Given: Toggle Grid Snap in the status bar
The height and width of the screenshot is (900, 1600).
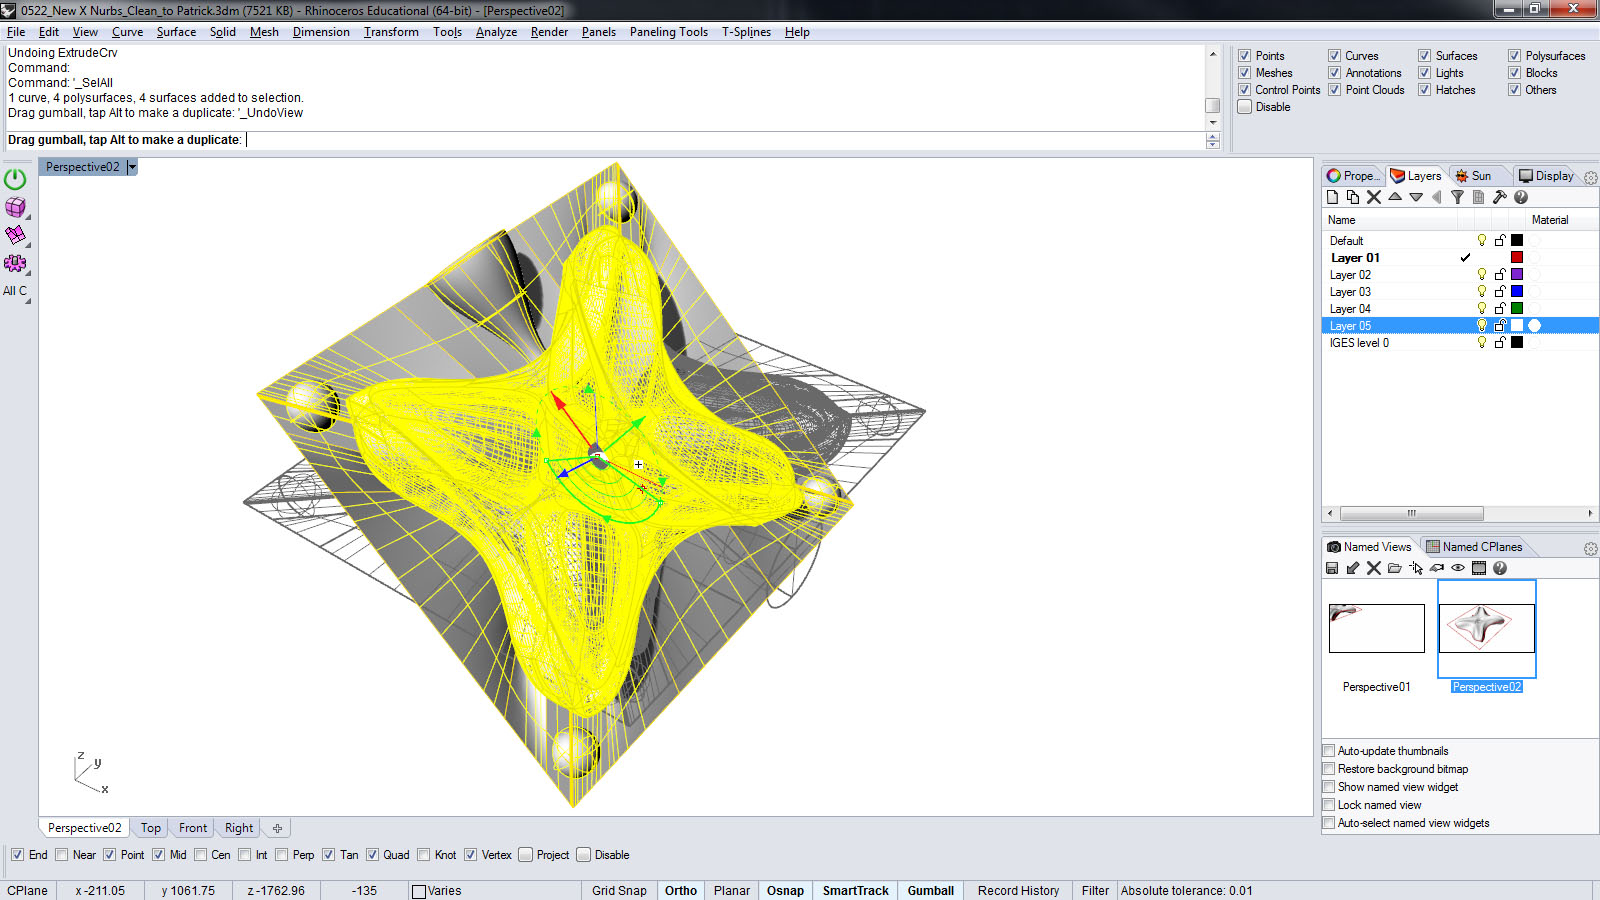Looking at the screenshot, I should [x=619, y=891].
